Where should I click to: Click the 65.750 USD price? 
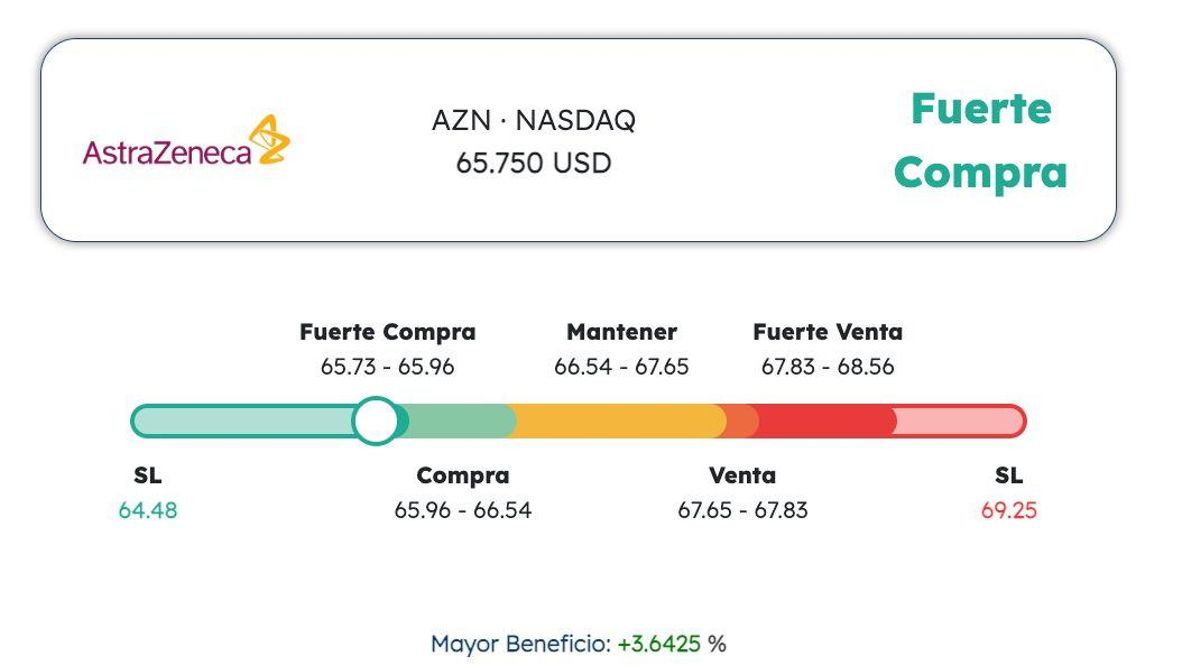[x=533, y=163]
